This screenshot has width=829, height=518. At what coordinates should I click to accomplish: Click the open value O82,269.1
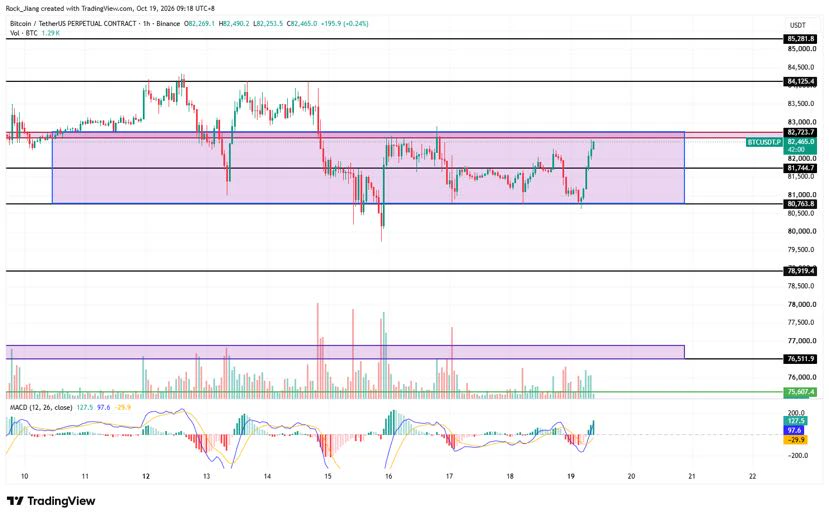(x=199, y=24)
